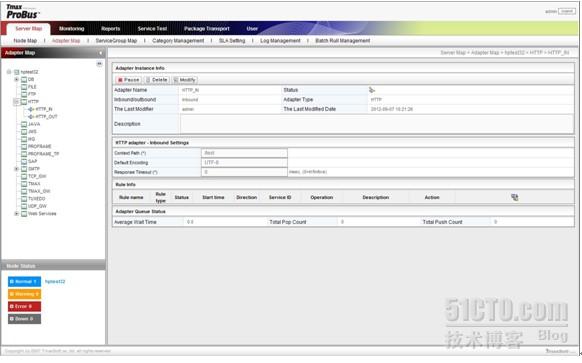The height and width of the screenshot is (363, 582).
Task: Collapse the HTTP tree node
Action: coord(16,102)
